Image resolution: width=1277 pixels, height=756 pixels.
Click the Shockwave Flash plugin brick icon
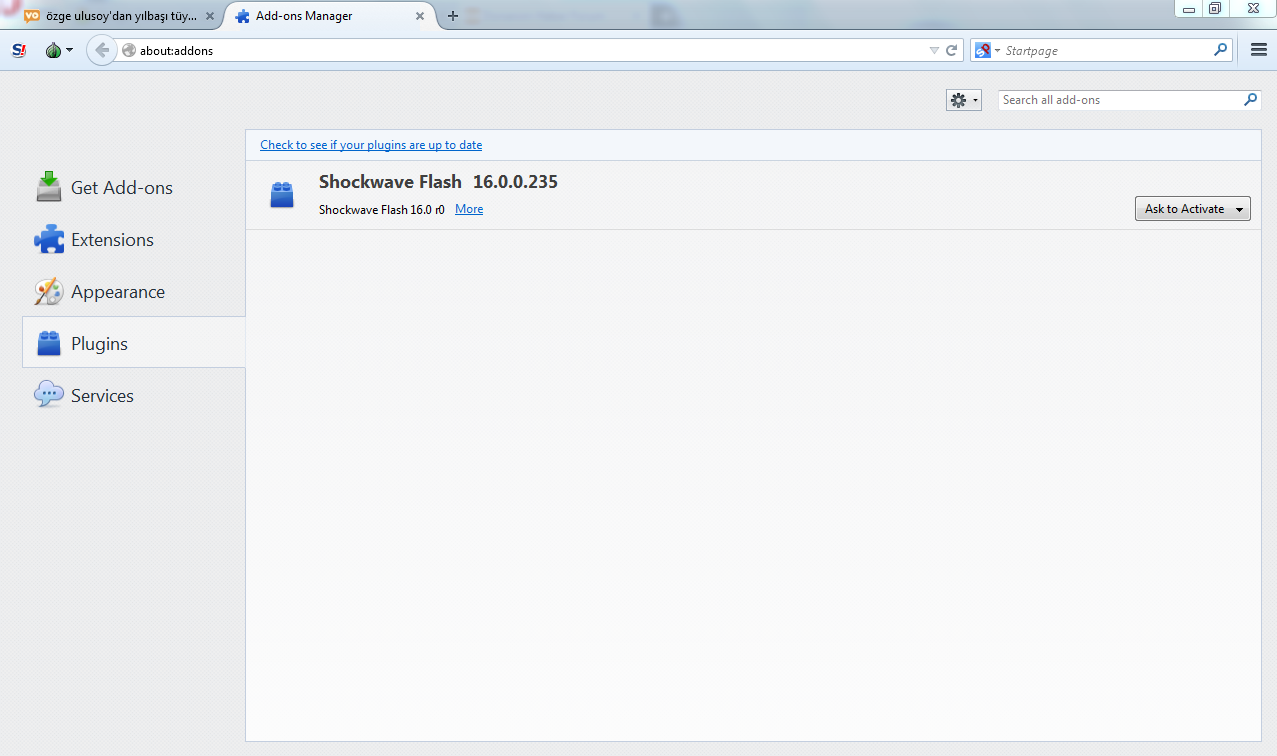click(x=282, y=195)
